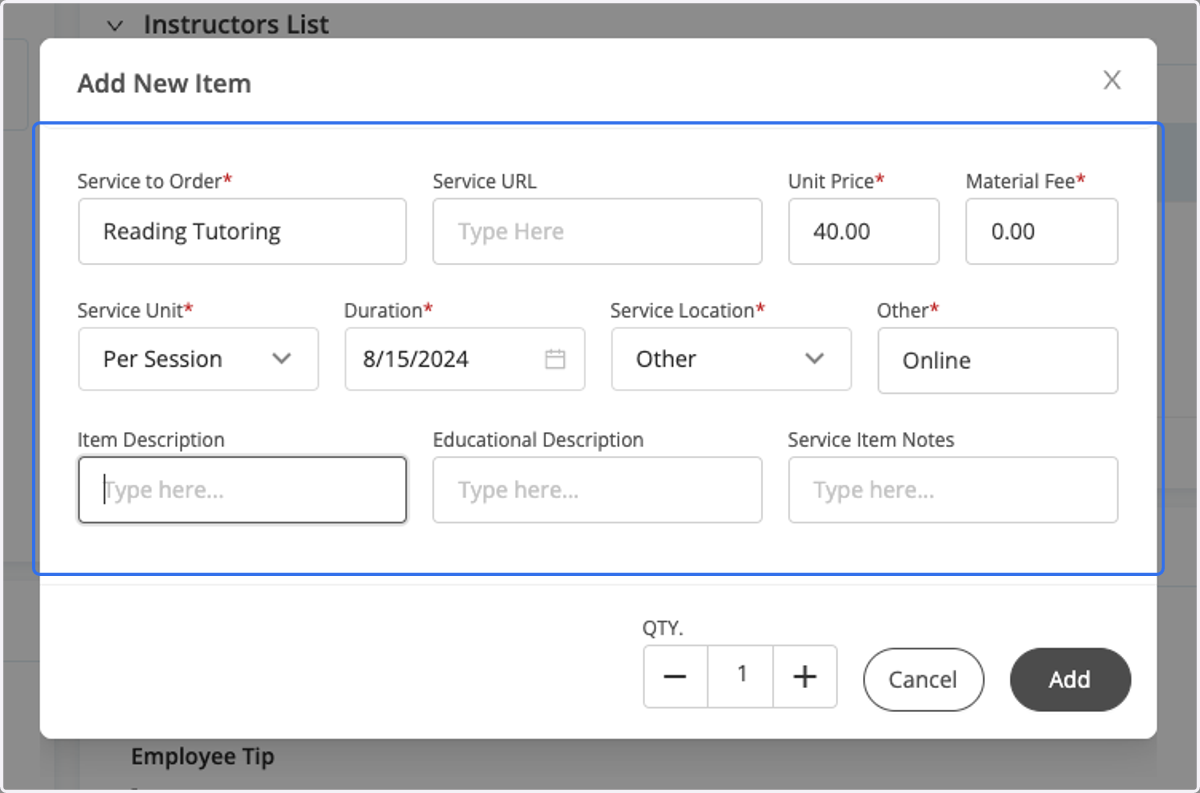Screen dimensions: 1200x793
Task: Open the Service Unit dropdown
Action: tap(198, 359)
